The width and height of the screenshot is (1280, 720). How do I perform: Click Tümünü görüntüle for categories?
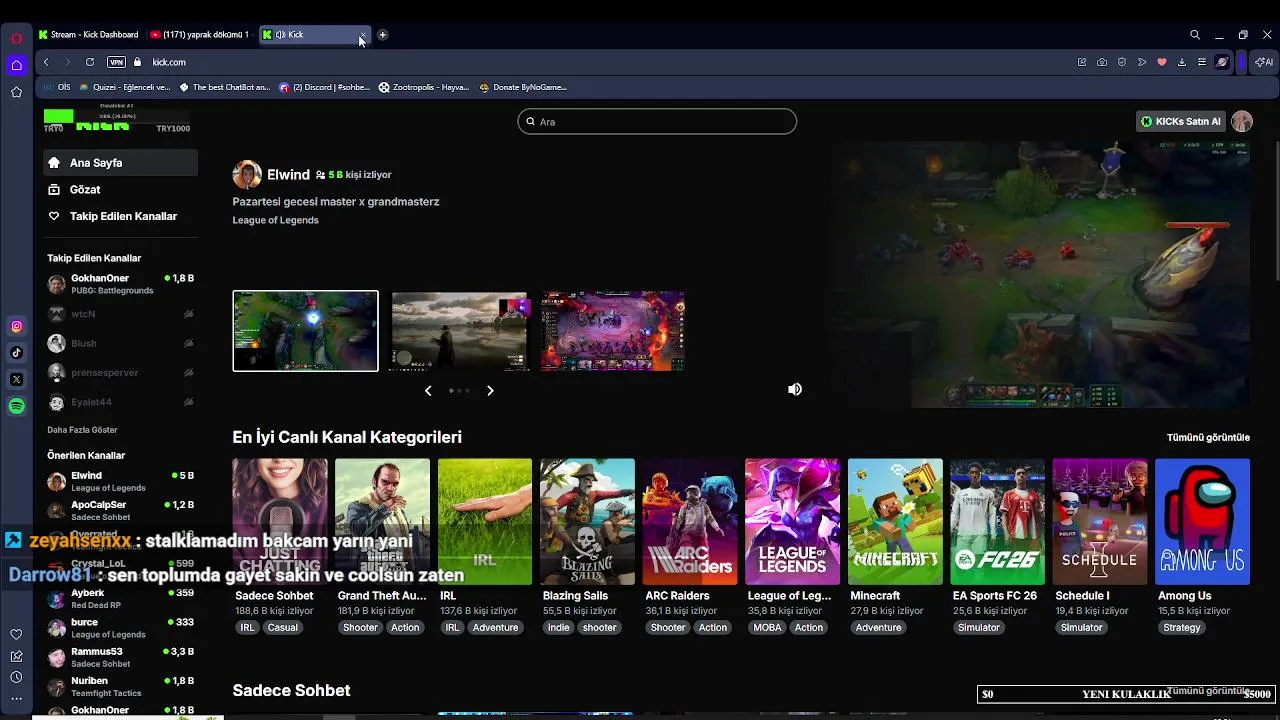pos(1208,437)
